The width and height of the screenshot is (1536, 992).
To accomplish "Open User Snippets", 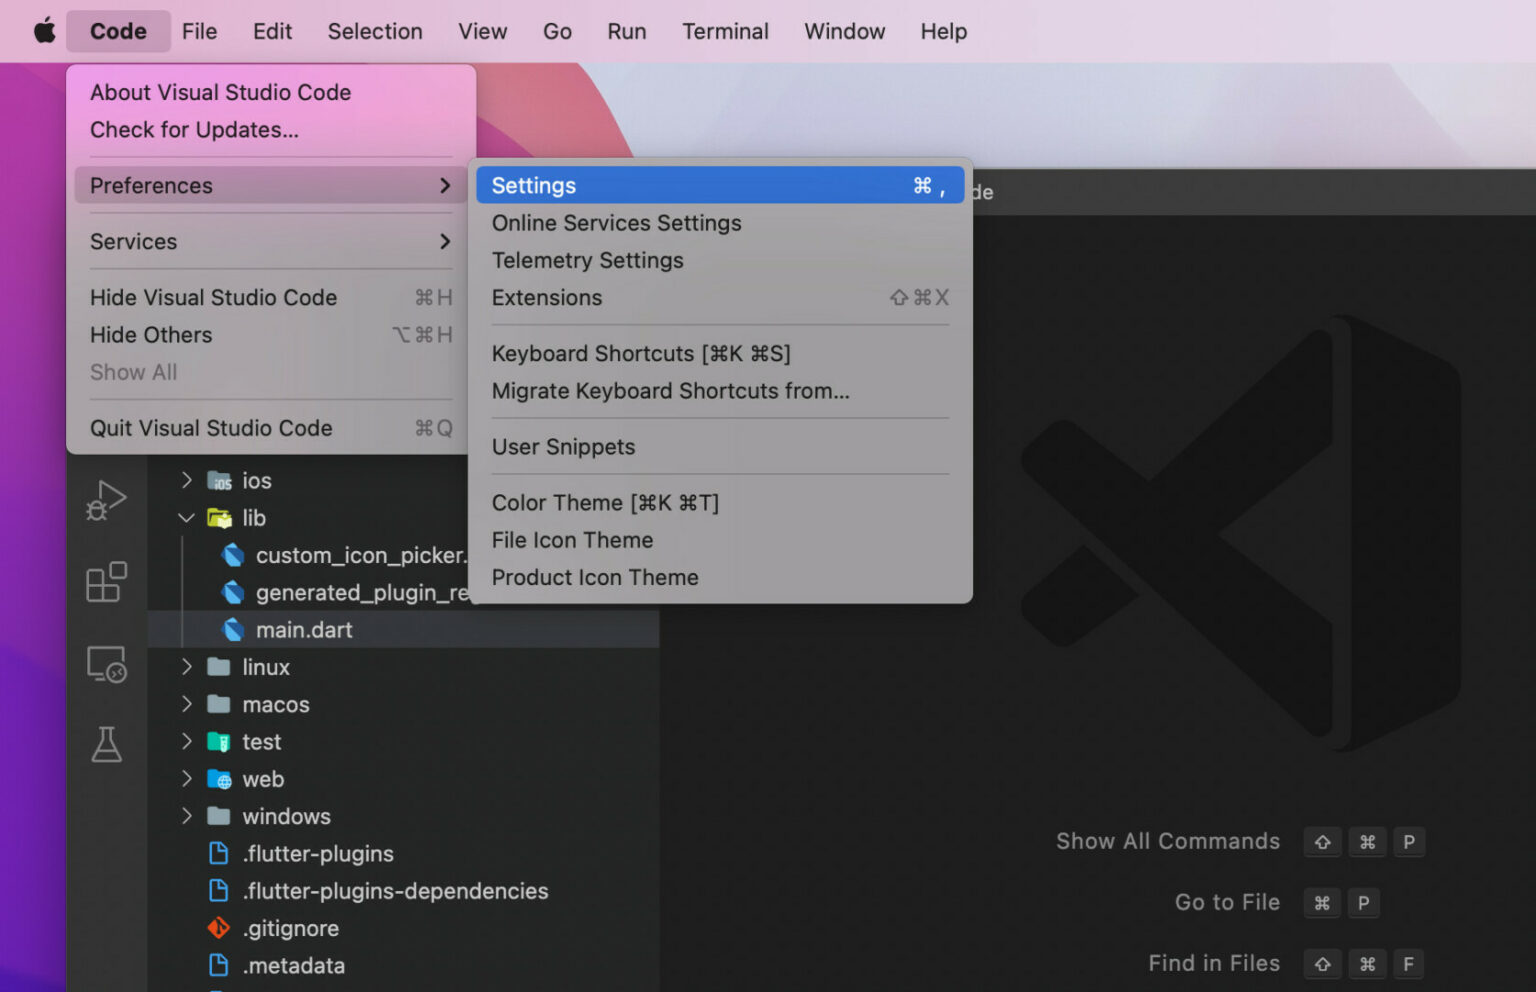I will (x=720, y=447).
